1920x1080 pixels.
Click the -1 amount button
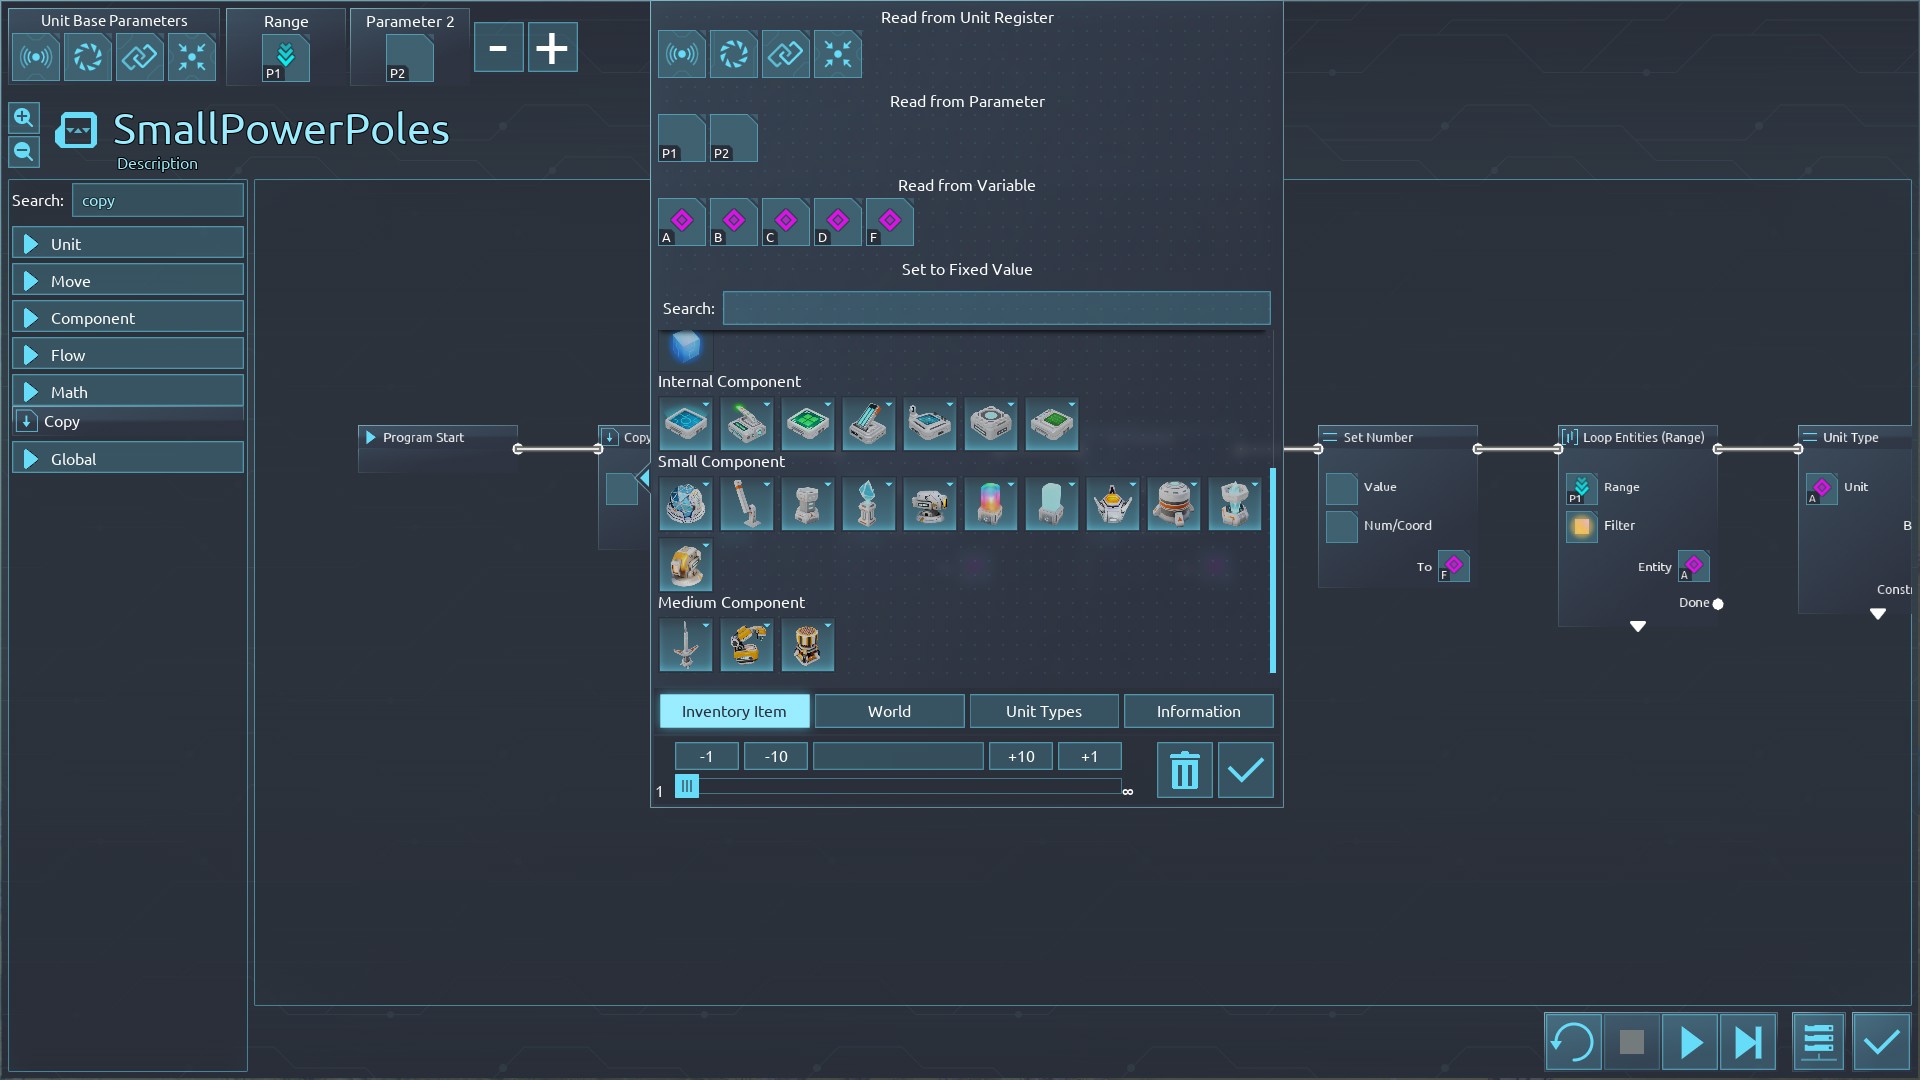[706, 756]
